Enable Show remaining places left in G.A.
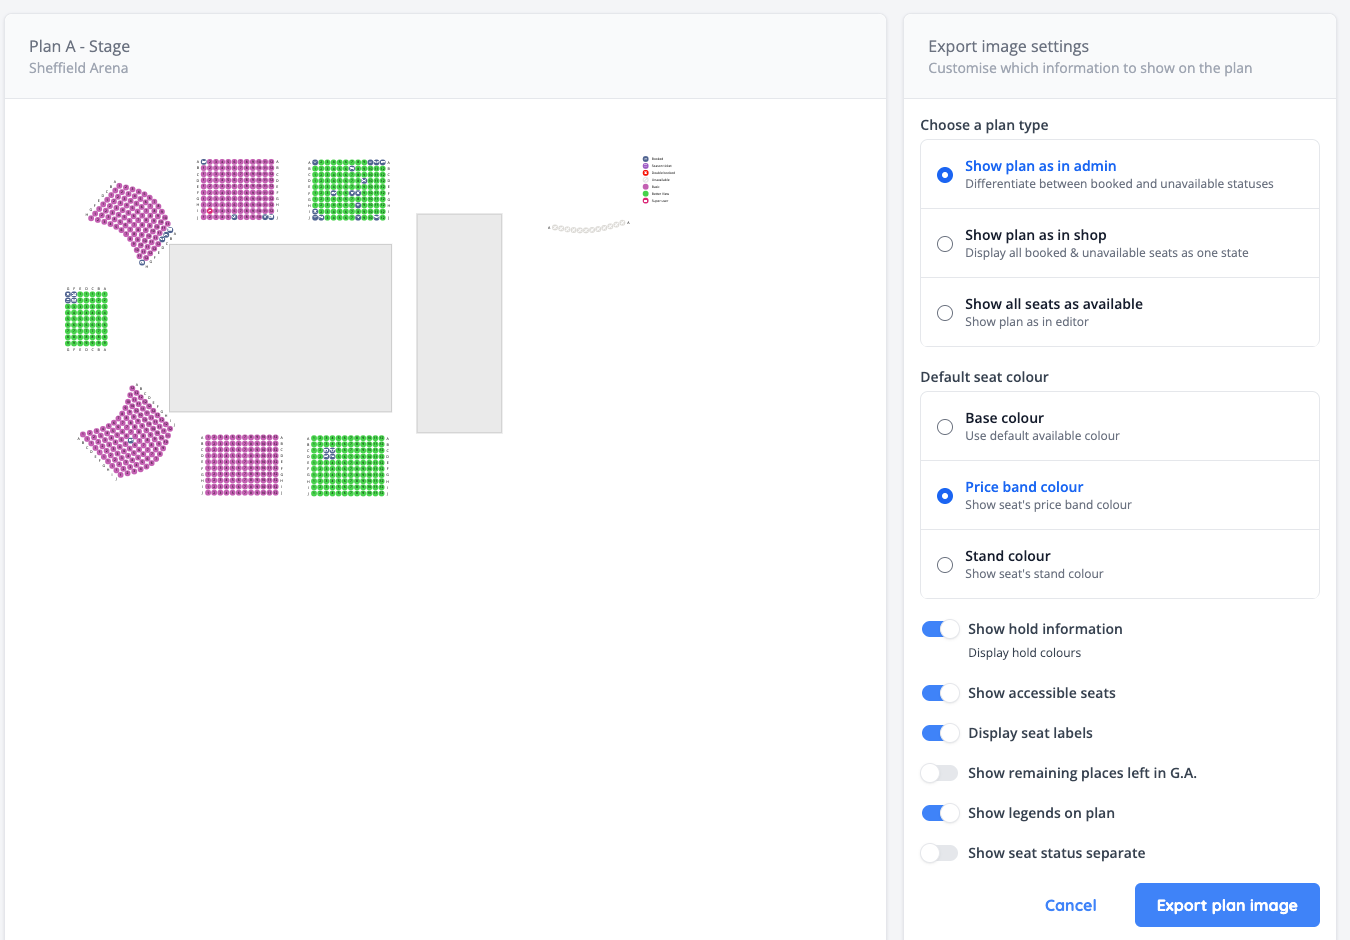 click(x=938, y=772)
